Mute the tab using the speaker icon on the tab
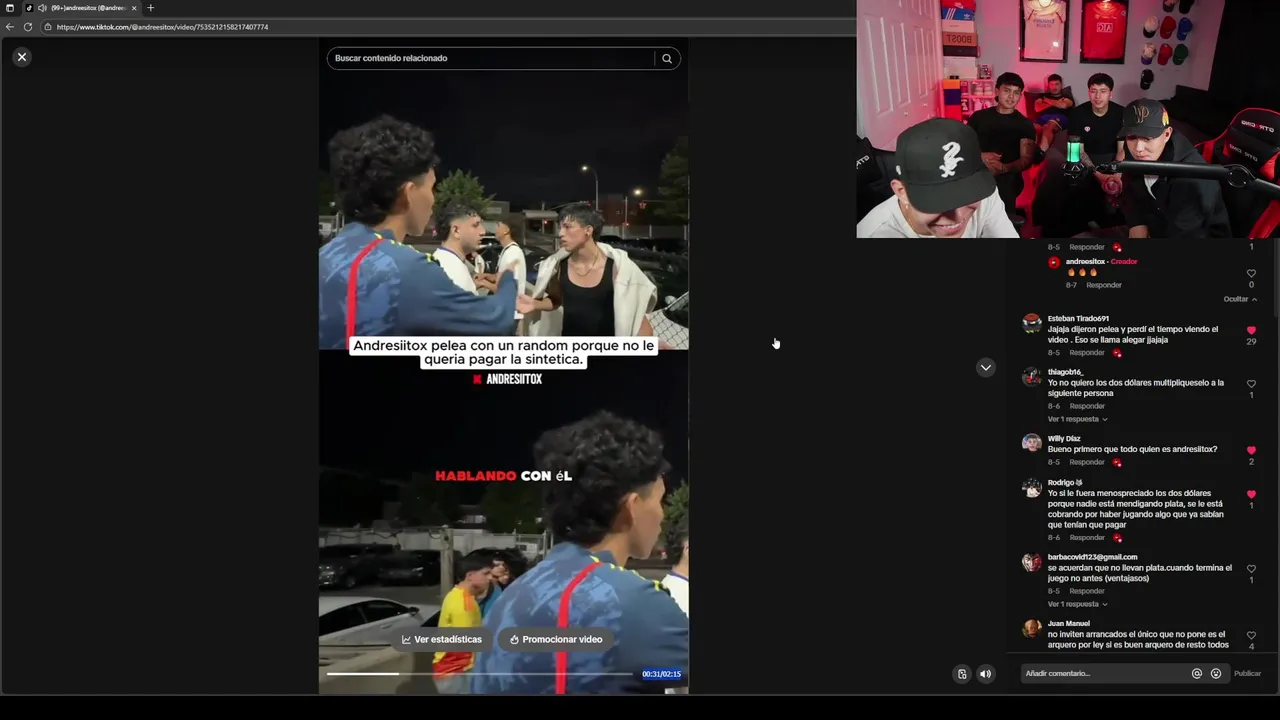The image size is (1280, 720). (x=42, y=8)
